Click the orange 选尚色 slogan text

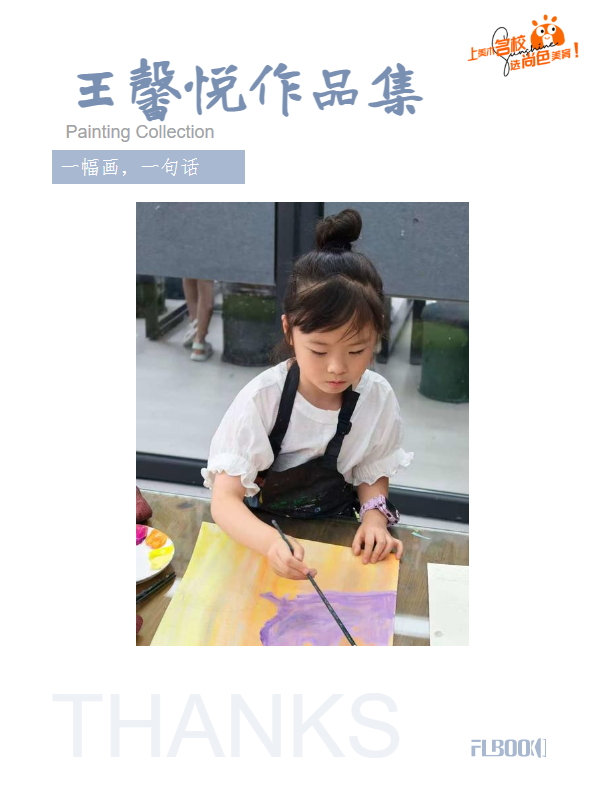click(529, 61)
